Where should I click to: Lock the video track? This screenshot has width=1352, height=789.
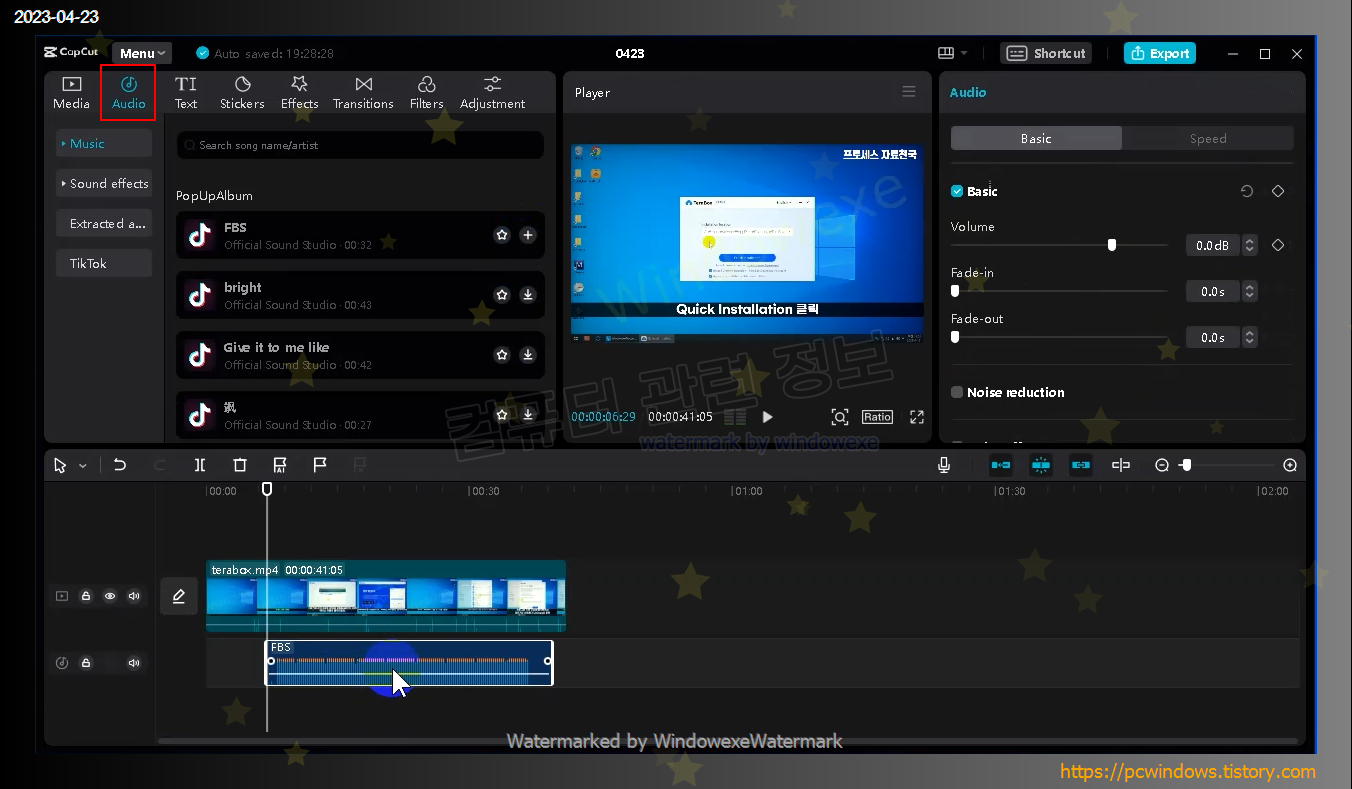point(86,596)
